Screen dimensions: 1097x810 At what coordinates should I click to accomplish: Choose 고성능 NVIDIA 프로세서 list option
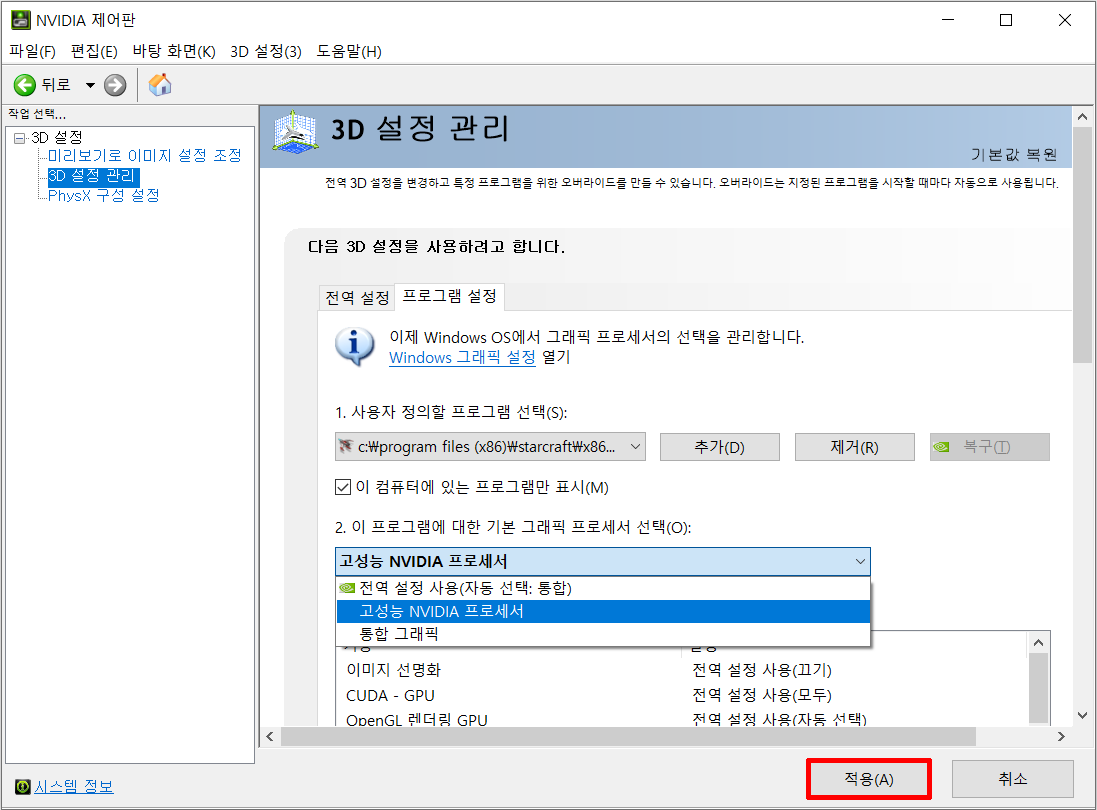pyautogui.click(x=603, y=611)
